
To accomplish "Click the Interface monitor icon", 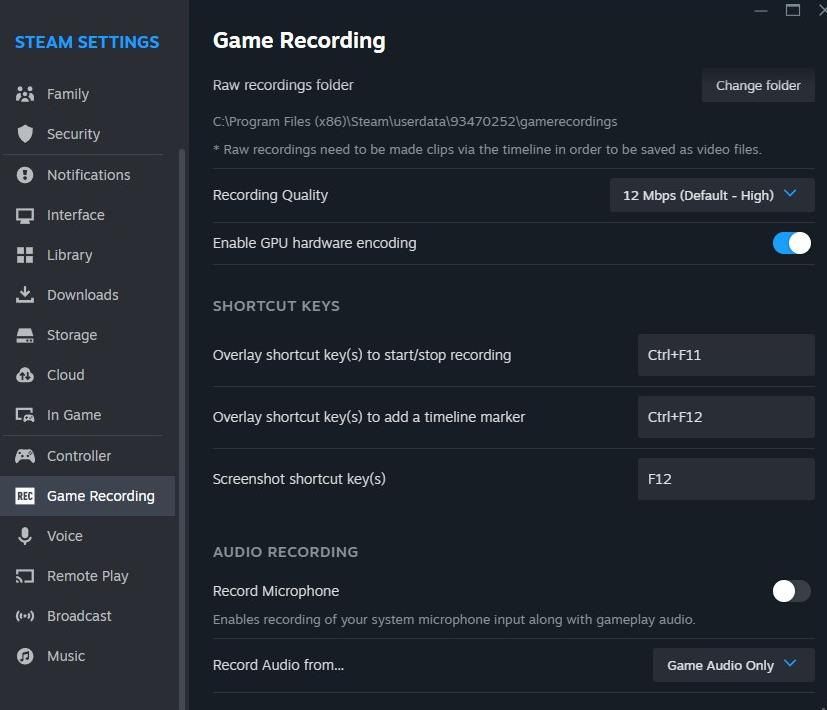I will click(25, 215).
